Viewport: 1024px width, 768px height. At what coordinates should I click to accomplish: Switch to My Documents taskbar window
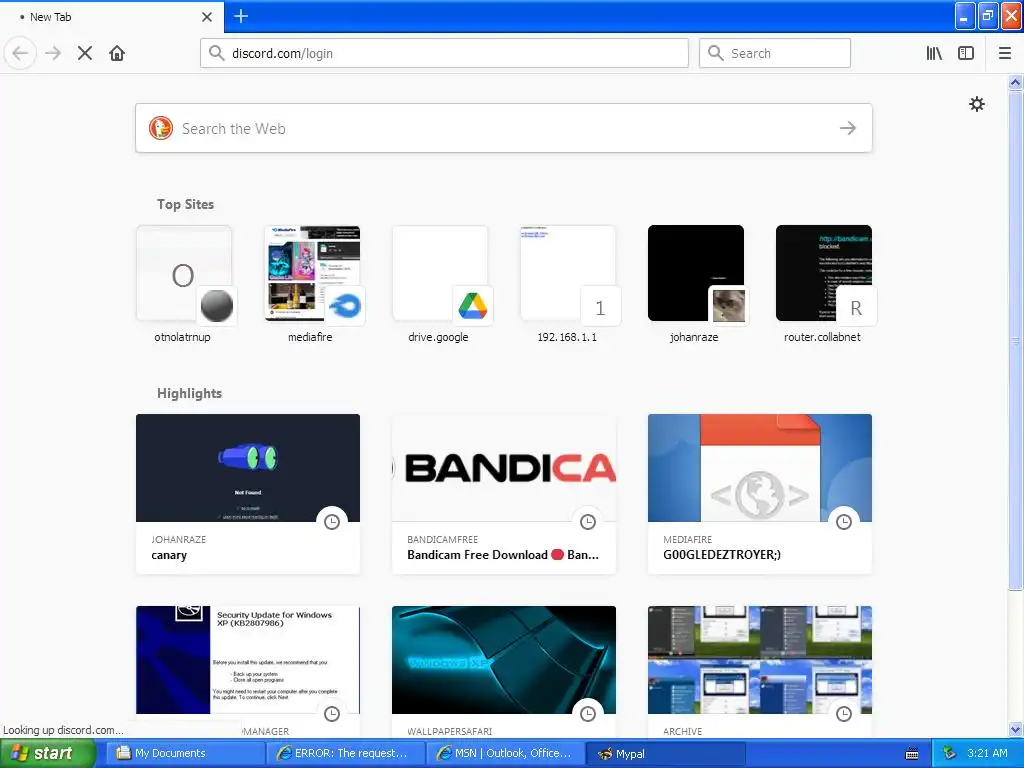click(x=183, y=754)
